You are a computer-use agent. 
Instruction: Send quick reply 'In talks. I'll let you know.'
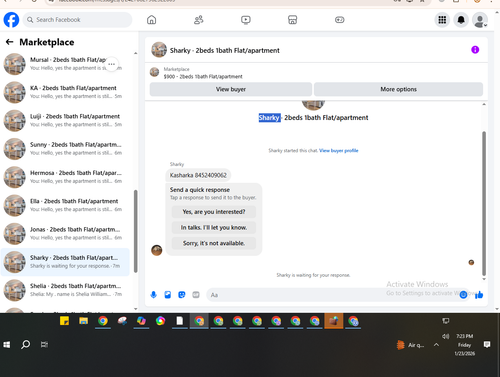pos(214,227)
